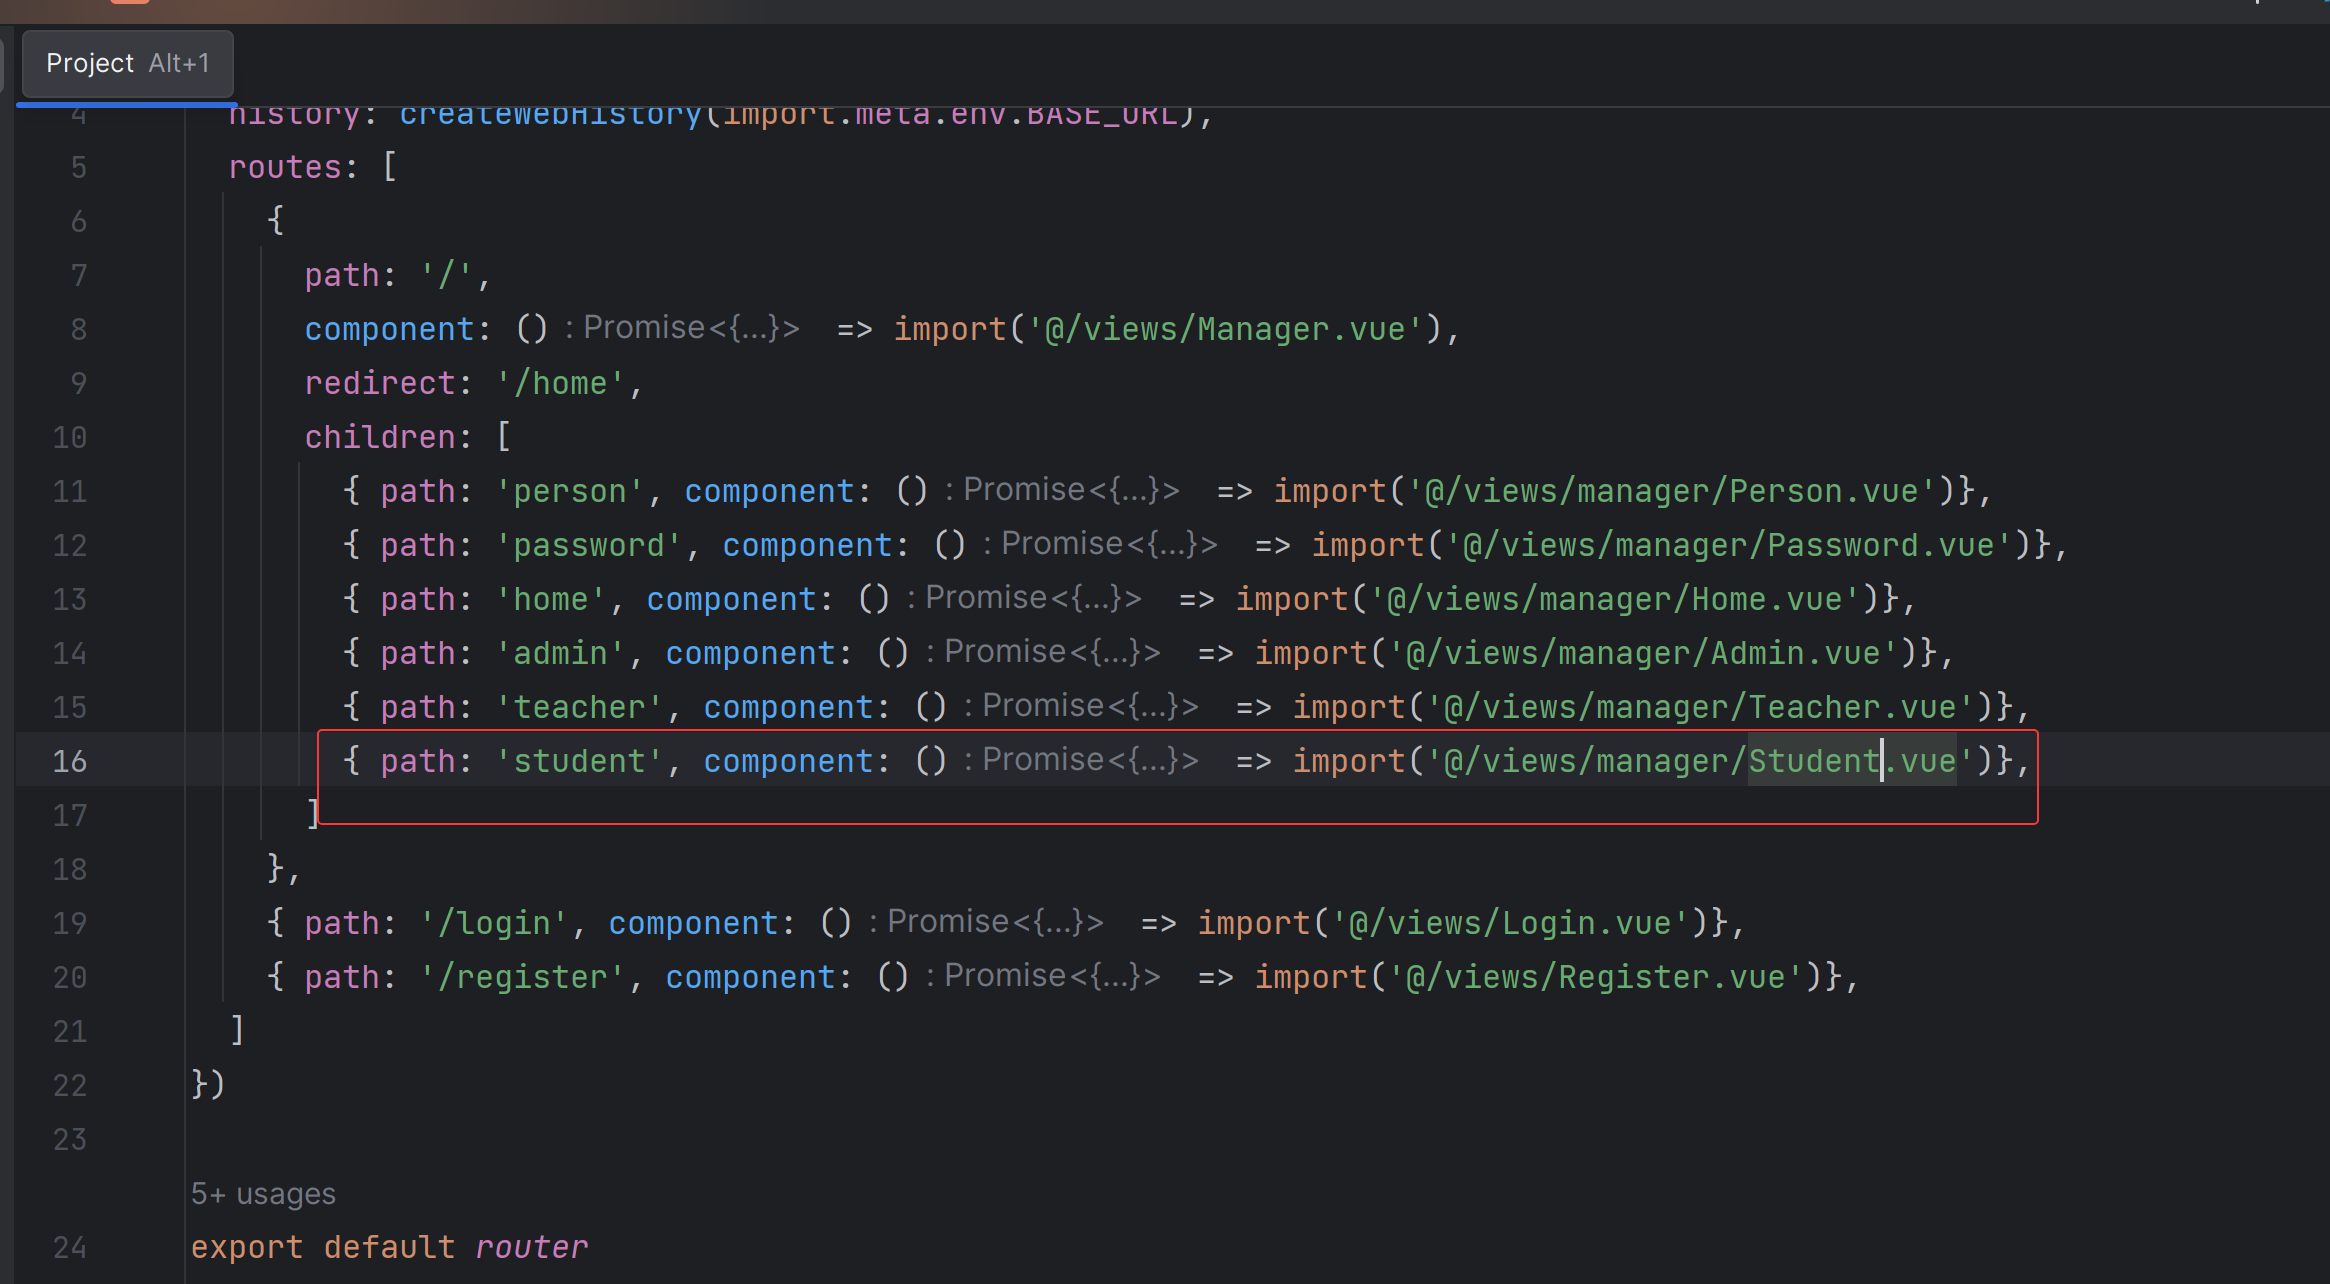Screen dimensions: 2330x1284
Task: Click the 'children' property name
Action: [x=380, y=437]
